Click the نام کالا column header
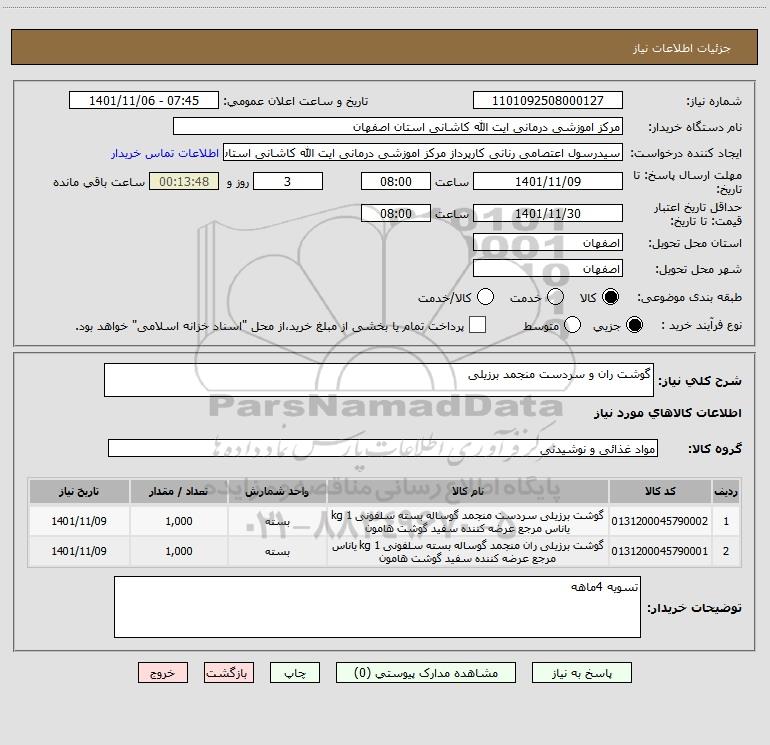Viewport: 770px width, 745px height. (x=468, y=492)
